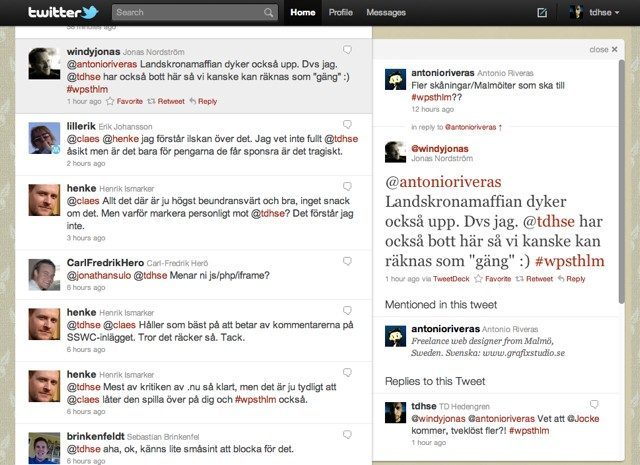Open windyjonas username in timeline
Screen dimensions: 640x465
(x=93, y=52)
